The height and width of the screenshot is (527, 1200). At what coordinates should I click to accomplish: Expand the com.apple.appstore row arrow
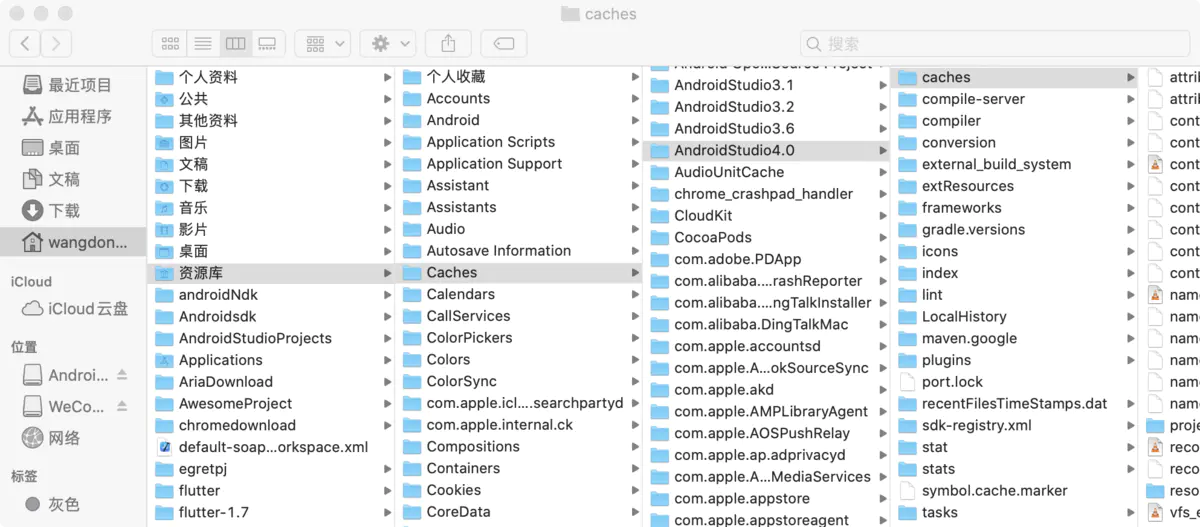883,499
